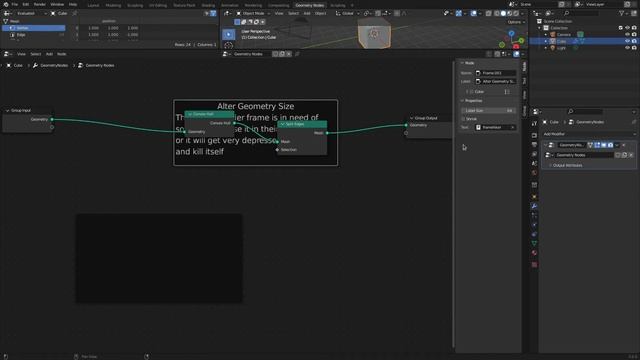Toggle node editor overlay button
Image resolution: width=640 pixels, height=360 pixels.
(x=516, y=54)
